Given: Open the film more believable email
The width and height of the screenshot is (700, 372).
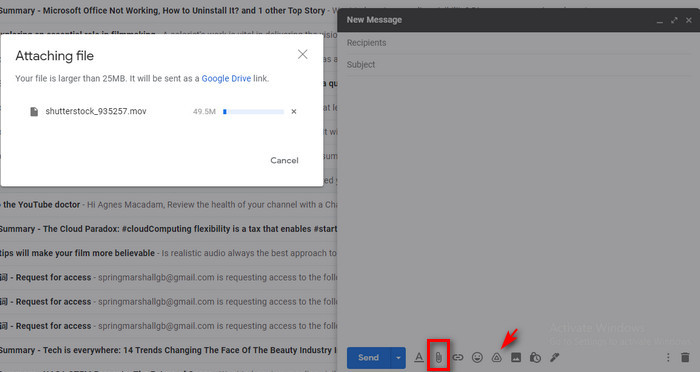Looking at the screenshot, I should (x=168, y=253).
